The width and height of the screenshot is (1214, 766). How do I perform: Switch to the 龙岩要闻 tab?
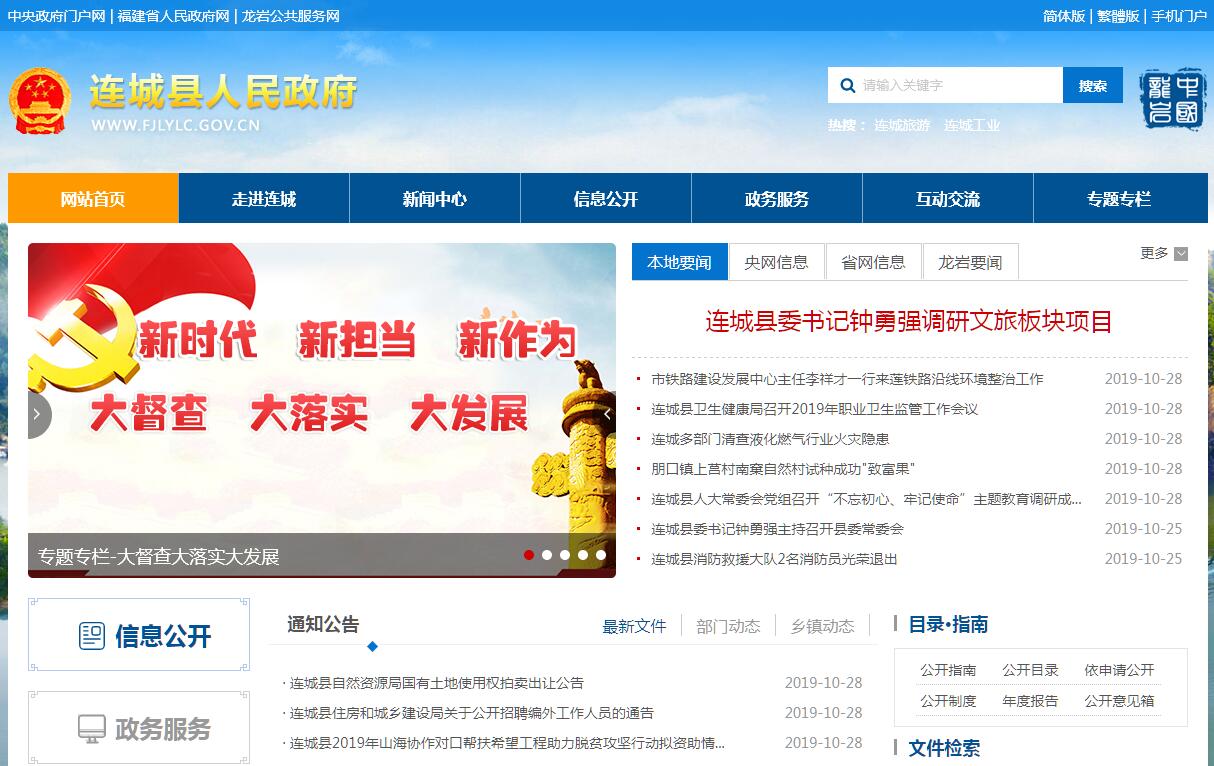tap(969, 262)
